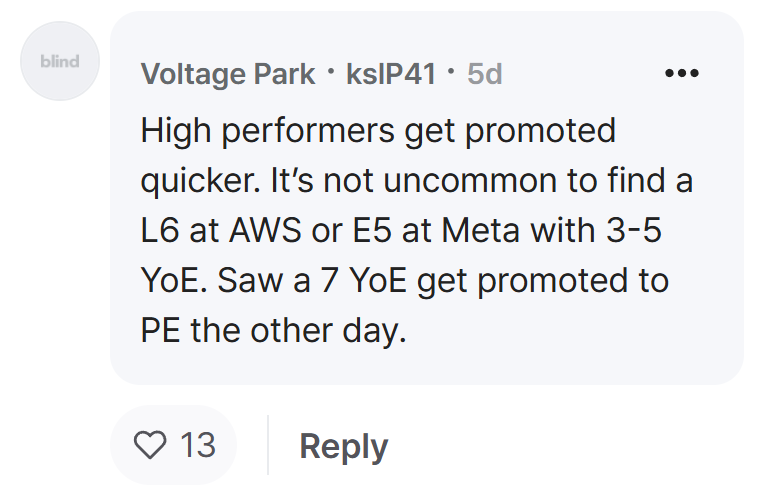
Task: Click the 13 likes count
Action: point(198,445)
